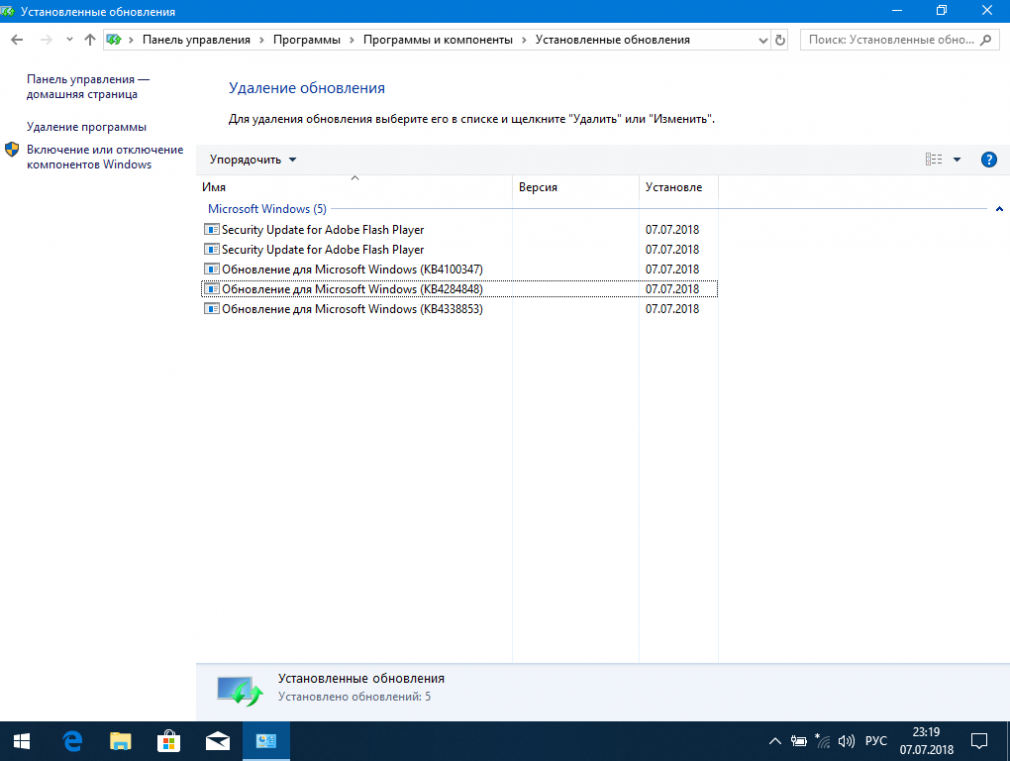Open the clock and calendar flyout
The height and width of the screenshot is (761, 1010).
tap(926, 741)
